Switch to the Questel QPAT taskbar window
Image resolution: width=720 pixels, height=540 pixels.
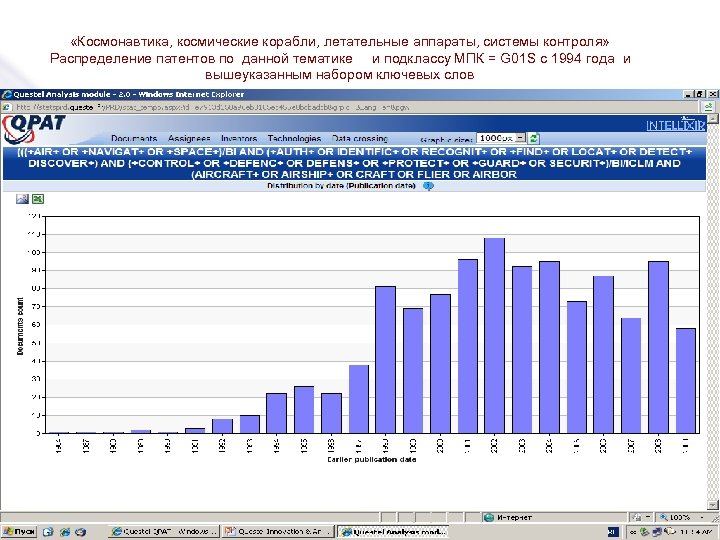point(164,532)
